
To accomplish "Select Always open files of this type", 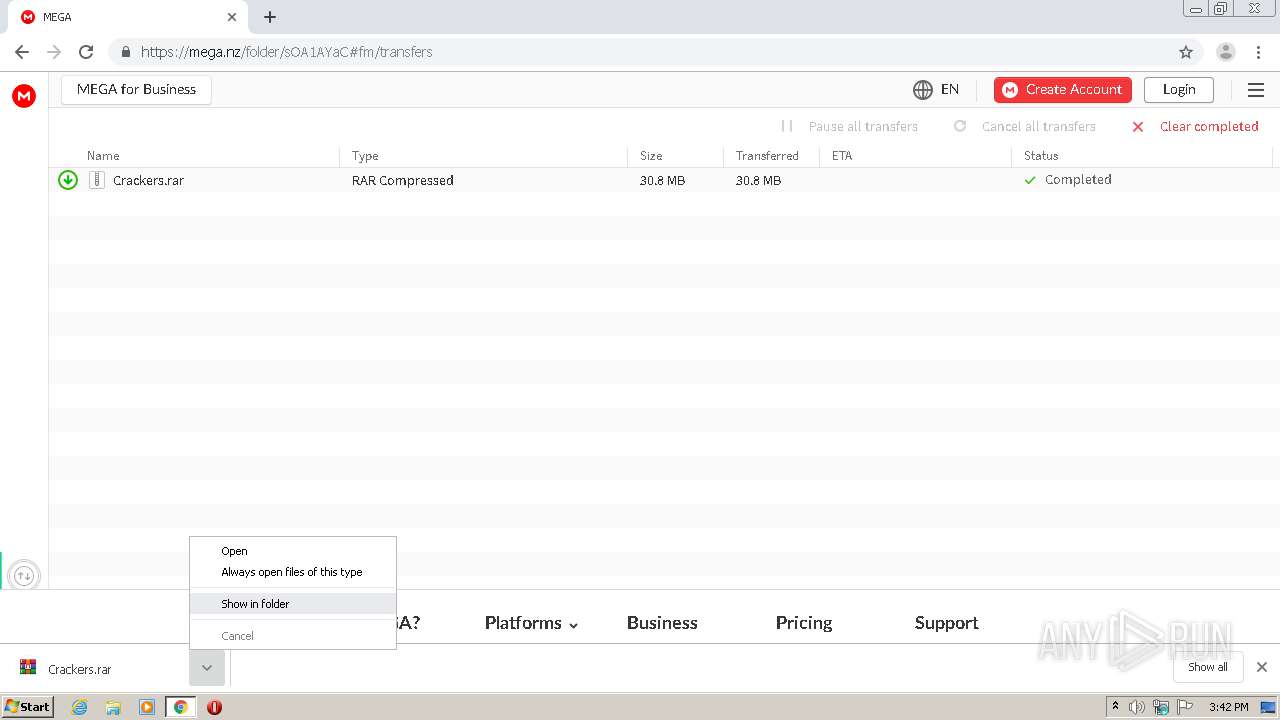I will (x=292, y=572).
